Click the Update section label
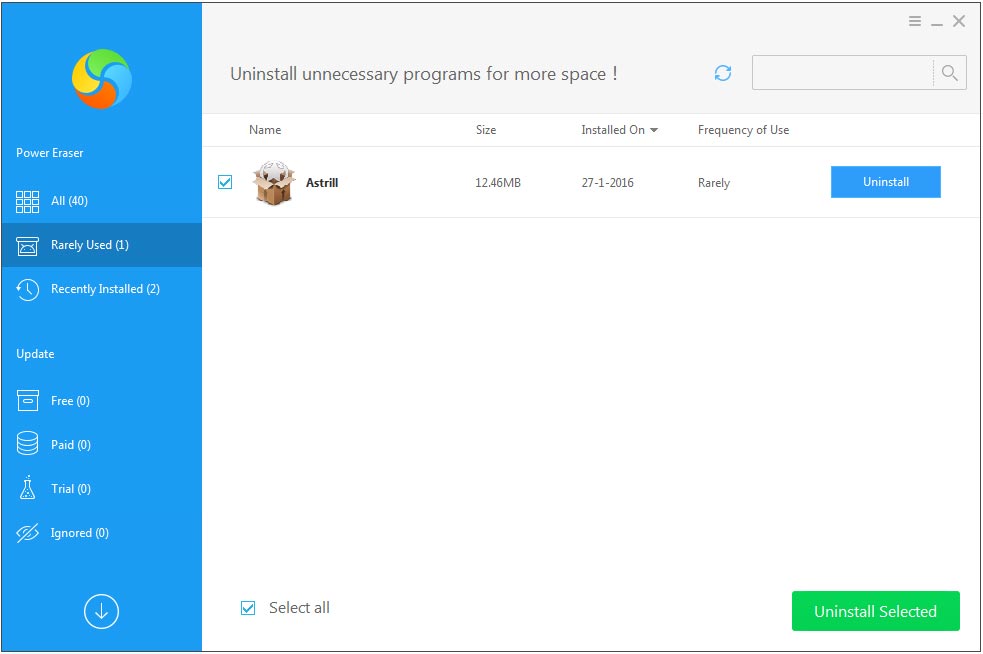Viewport: 983px width, 654px height. (35, 354)
